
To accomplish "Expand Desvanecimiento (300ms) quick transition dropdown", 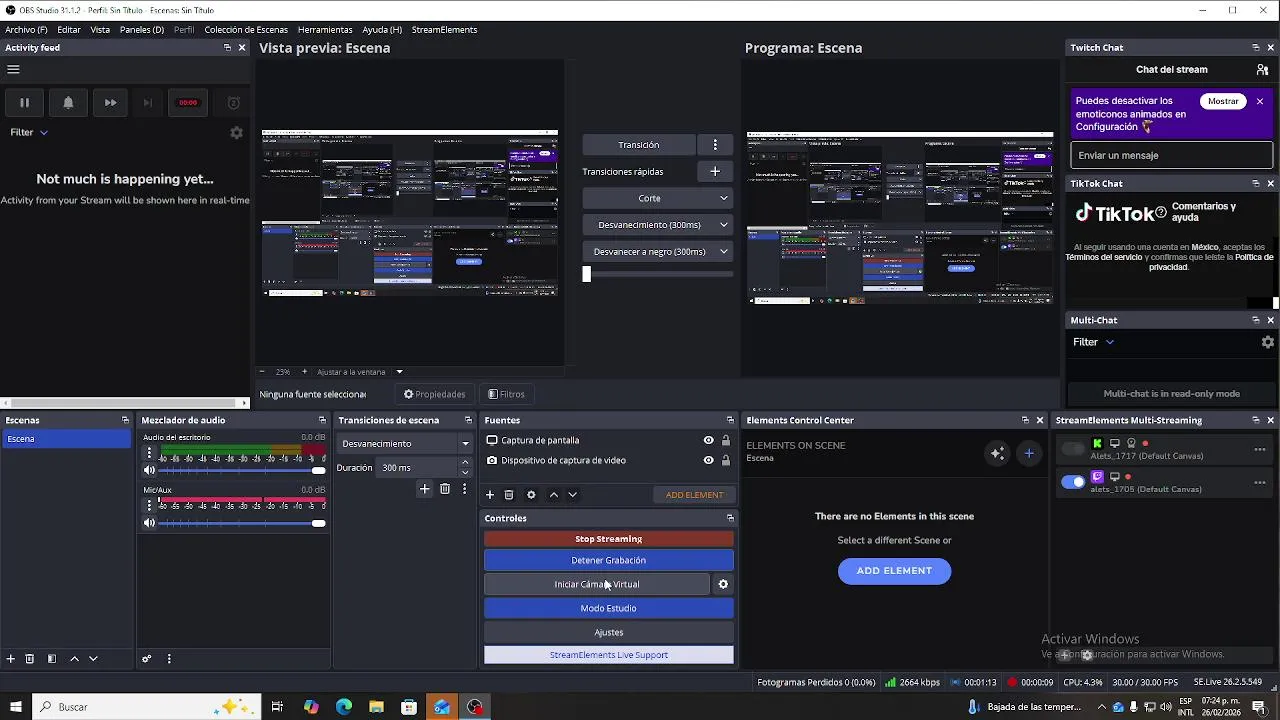I will pyautogui.click(x=658, y=225).
